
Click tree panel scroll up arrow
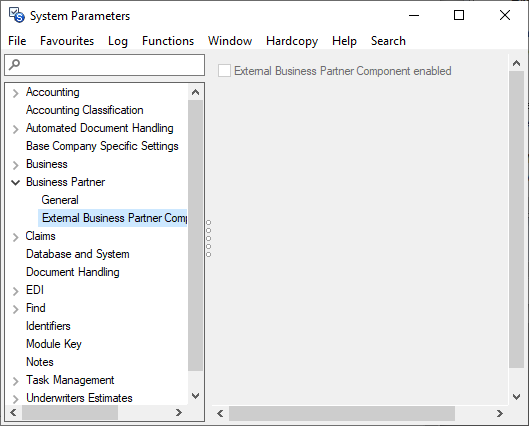[195, 92]
